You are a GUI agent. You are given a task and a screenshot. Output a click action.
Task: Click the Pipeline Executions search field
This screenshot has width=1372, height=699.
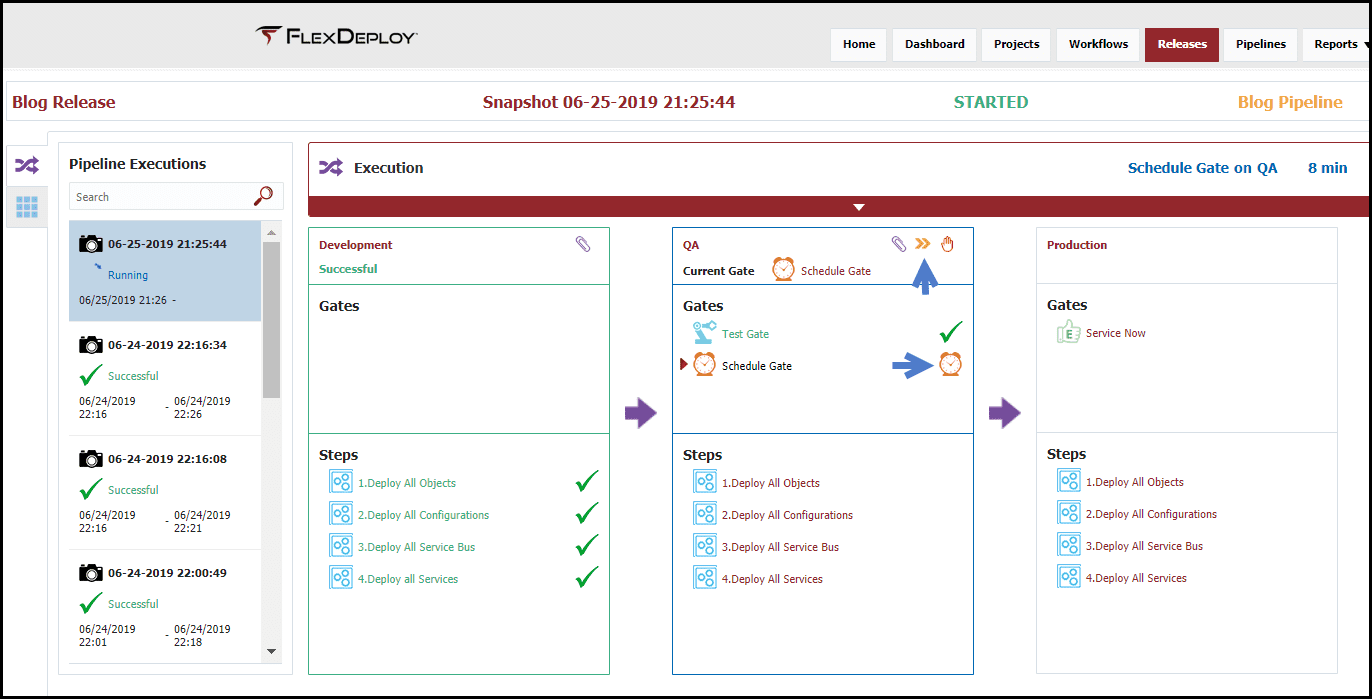pyautogui.click(x=160, y=196)
